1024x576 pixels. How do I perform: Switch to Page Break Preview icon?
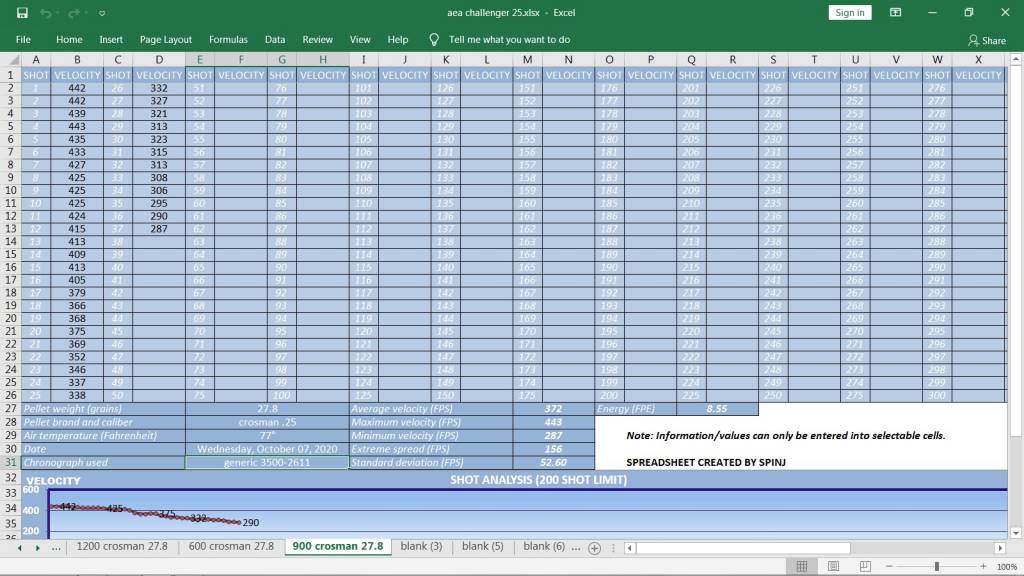[865, 566]
